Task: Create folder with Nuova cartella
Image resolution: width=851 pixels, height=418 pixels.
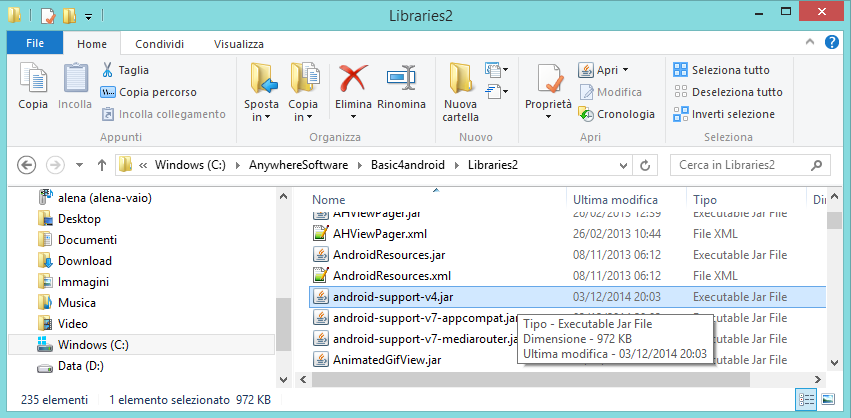Action: point(460,92)
